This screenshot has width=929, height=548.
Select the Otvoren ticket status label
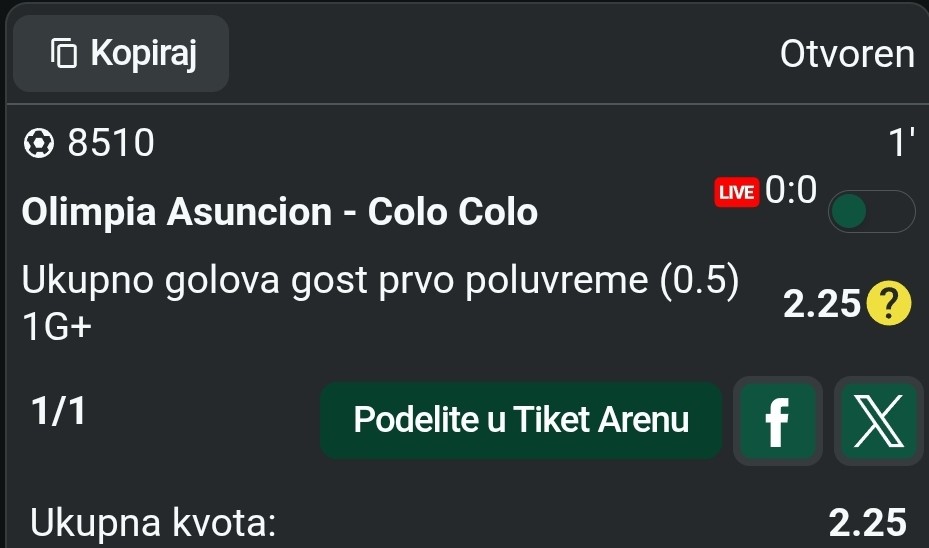pos(847,54)
